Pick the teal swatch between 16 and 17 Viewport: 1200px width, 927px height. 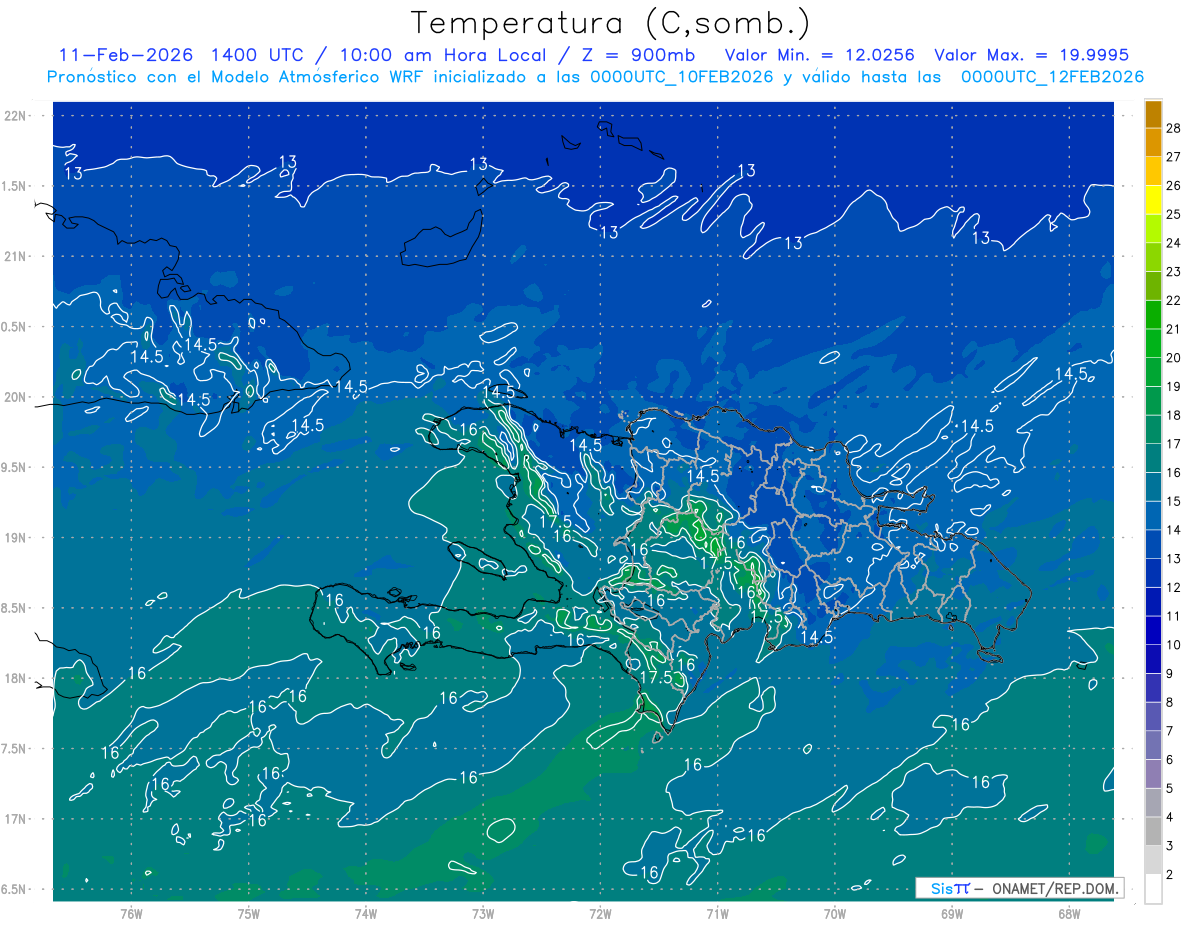1153,458
